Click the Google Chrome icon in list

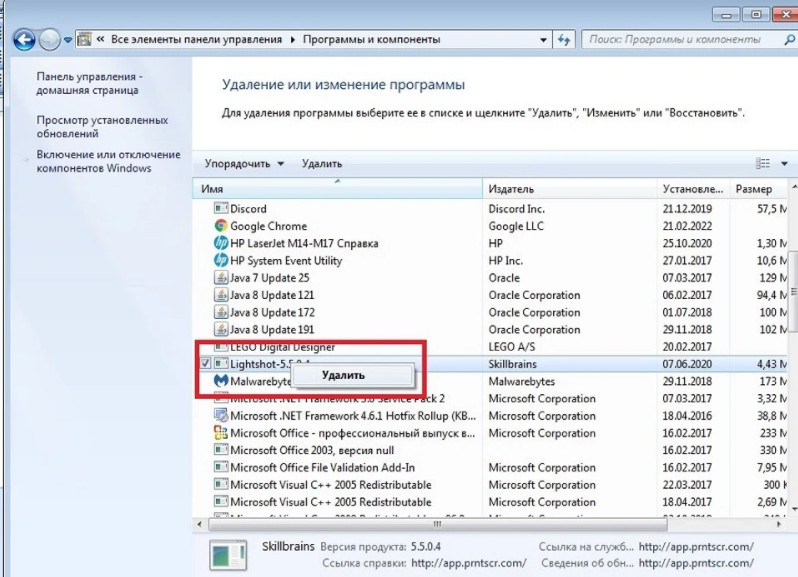(221, 226)
